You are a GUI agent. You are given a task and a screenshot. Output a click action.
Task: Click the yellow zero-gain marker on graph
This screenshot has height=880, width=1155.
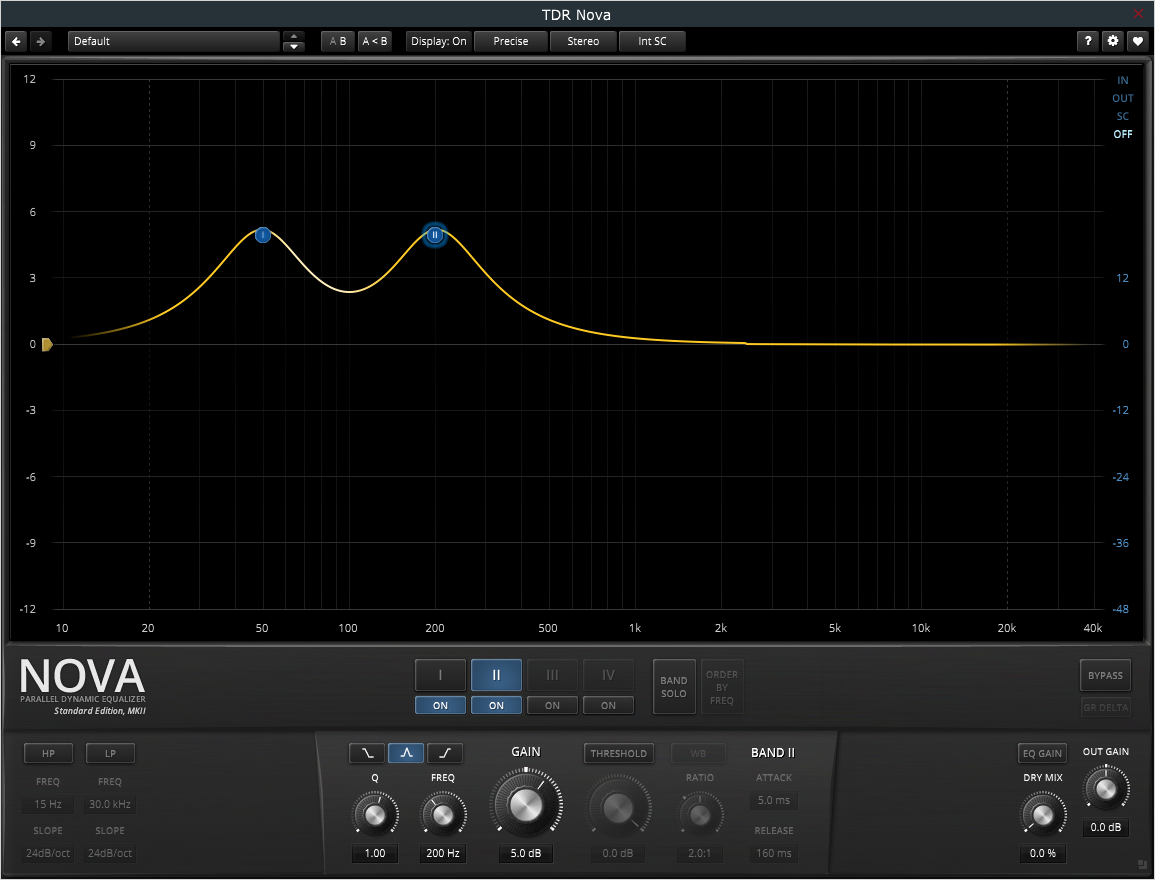pyautogui.click(x=46, y=344)
